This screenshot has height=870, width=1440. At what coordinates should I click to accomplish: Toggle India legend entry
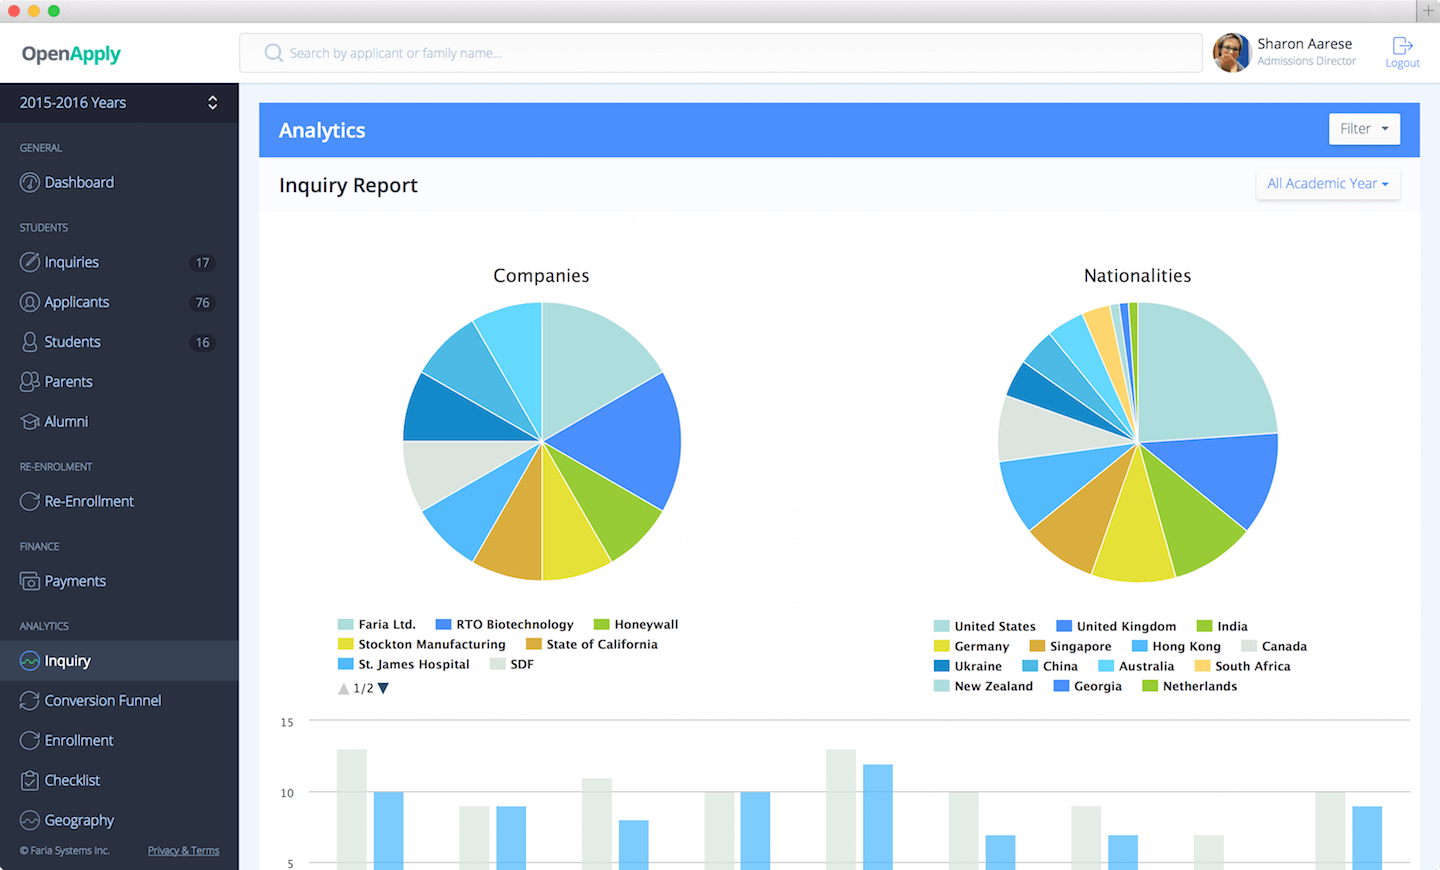tap(1222, 626)
